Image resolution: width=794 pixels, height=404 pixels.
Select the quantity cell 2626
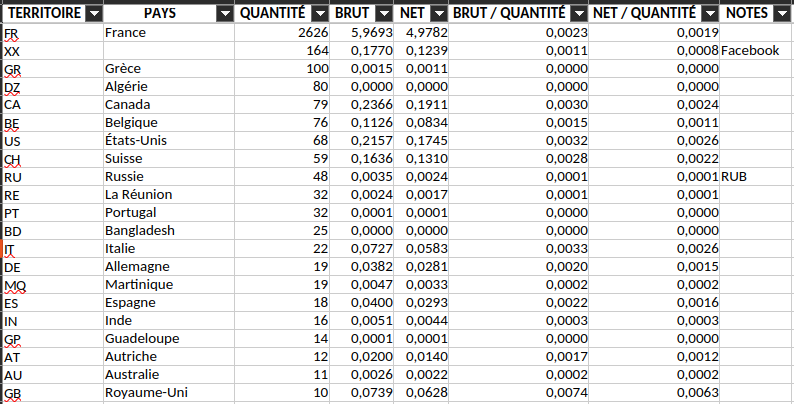click(x=282, y=33)
